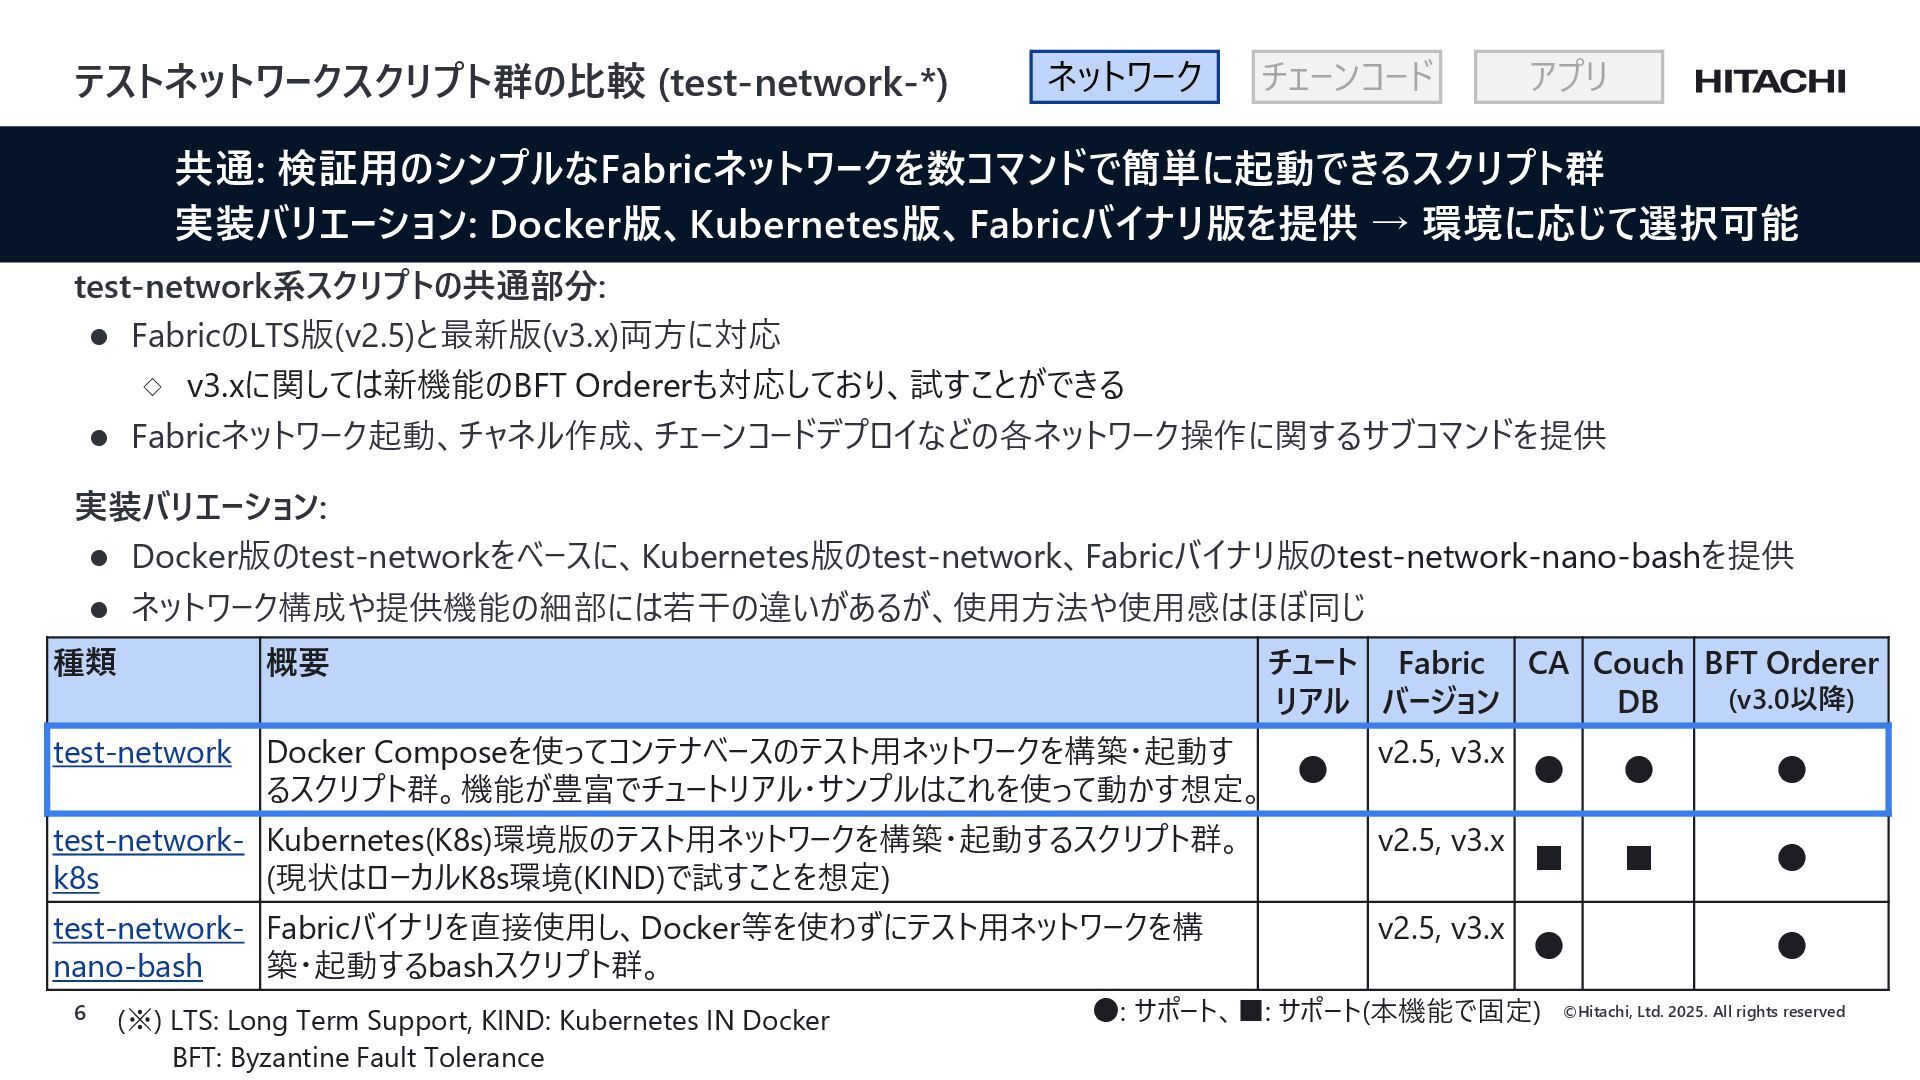Click test-network-k8s CA square marker

pyautogui.click(x=1548, y=857)
